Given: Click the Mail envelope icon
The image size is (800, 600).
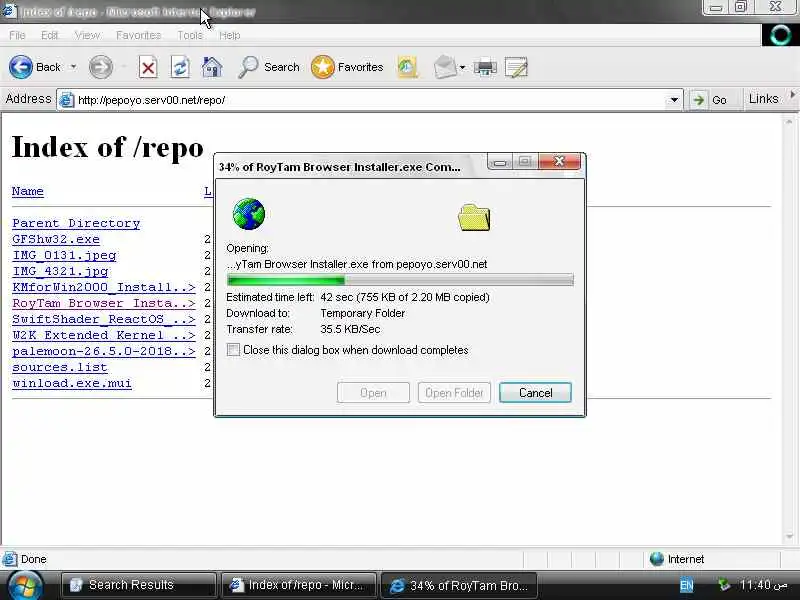Looking at the screenshot, I should point(445,67).
